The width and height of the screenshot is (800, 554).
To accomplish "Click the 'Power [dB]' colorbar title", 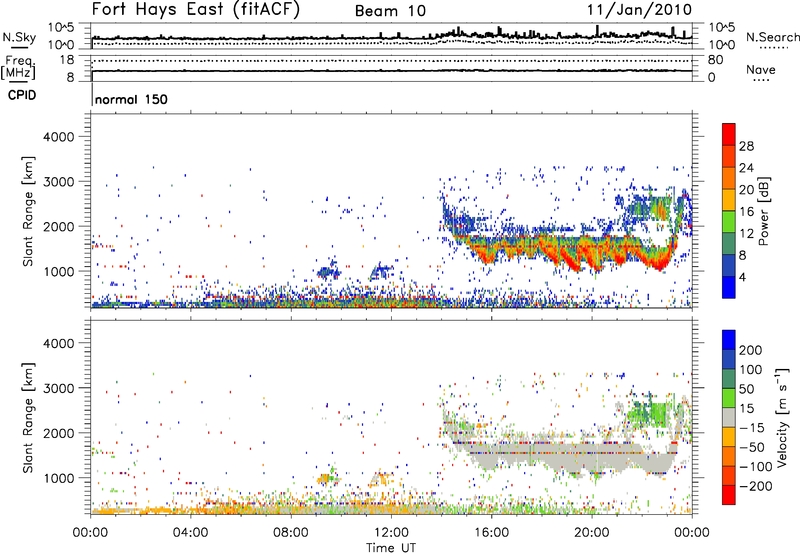I will 763,211.
